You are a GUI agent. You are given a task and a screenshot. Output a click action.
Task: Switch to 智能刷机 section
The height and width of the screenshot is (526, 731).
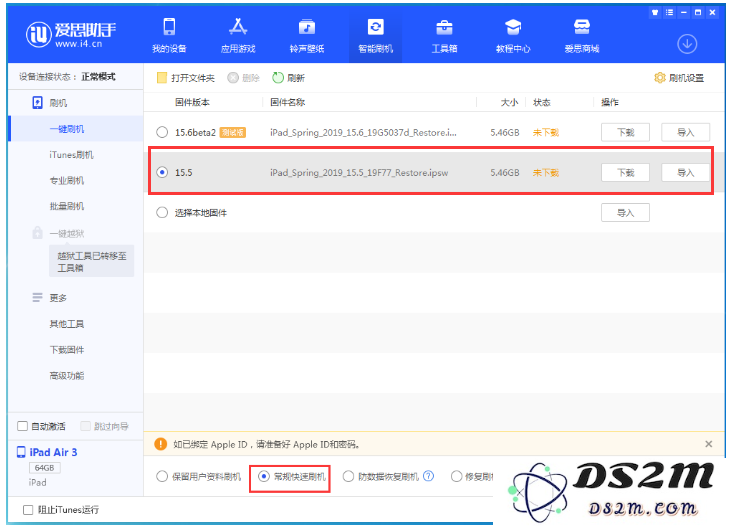click(375, 35)
